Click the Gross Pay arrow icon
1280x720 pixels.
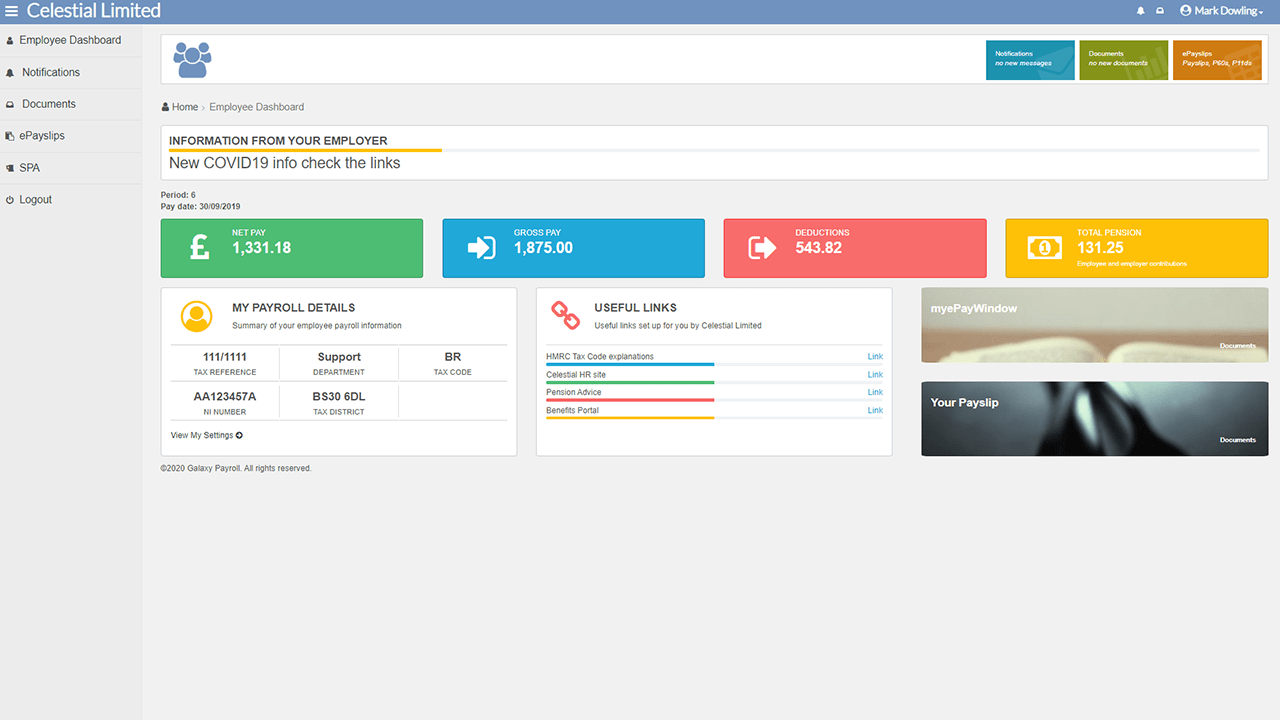482,247
